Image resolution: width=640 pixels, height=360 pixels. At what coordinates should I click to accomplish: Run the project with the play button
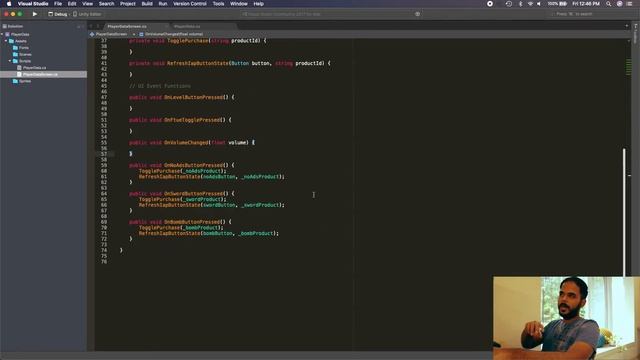[x=35, y=14]
